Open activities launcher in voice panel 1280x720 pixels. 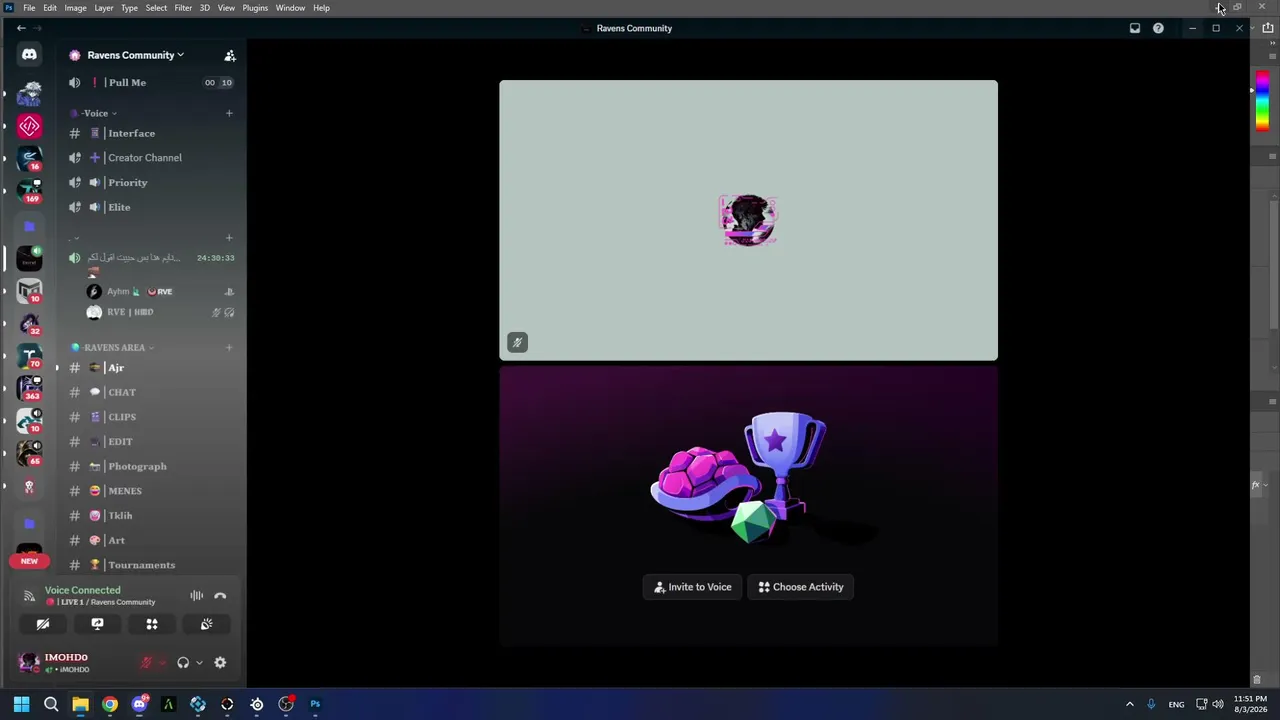152,624
